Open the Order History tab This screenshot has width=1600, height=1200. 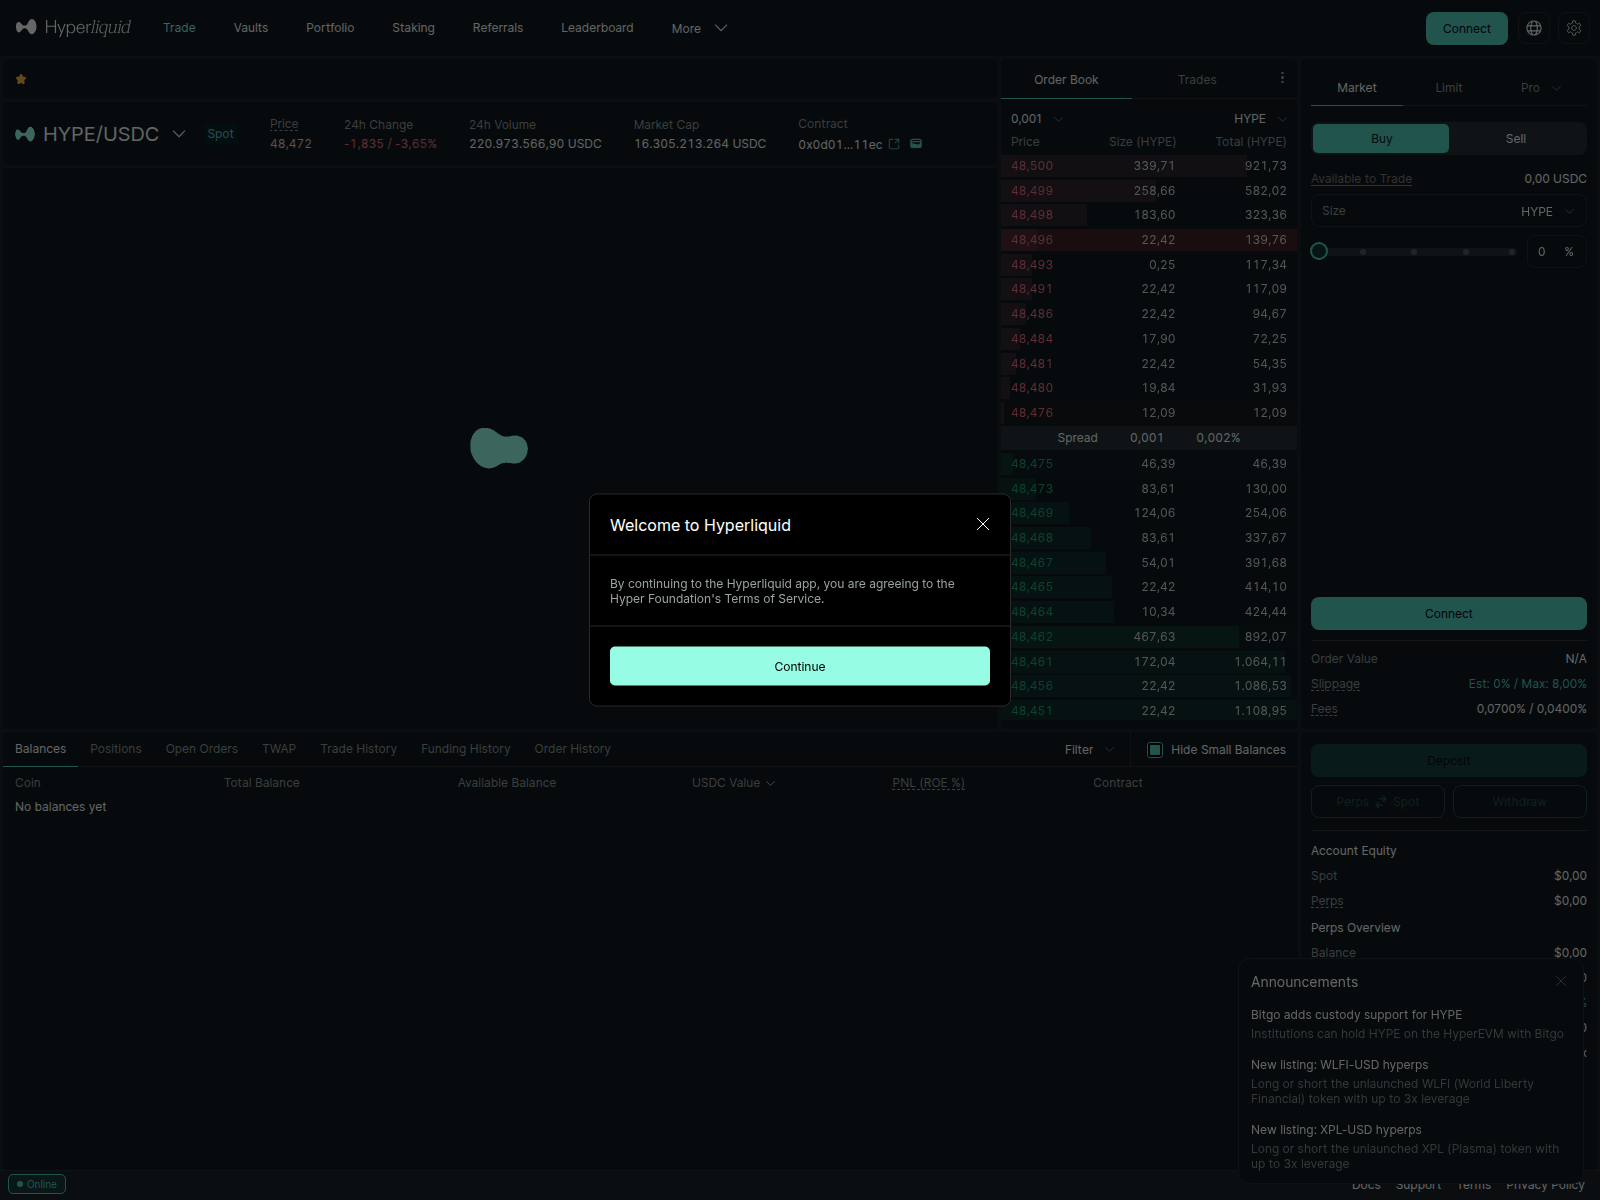point(572,749)
